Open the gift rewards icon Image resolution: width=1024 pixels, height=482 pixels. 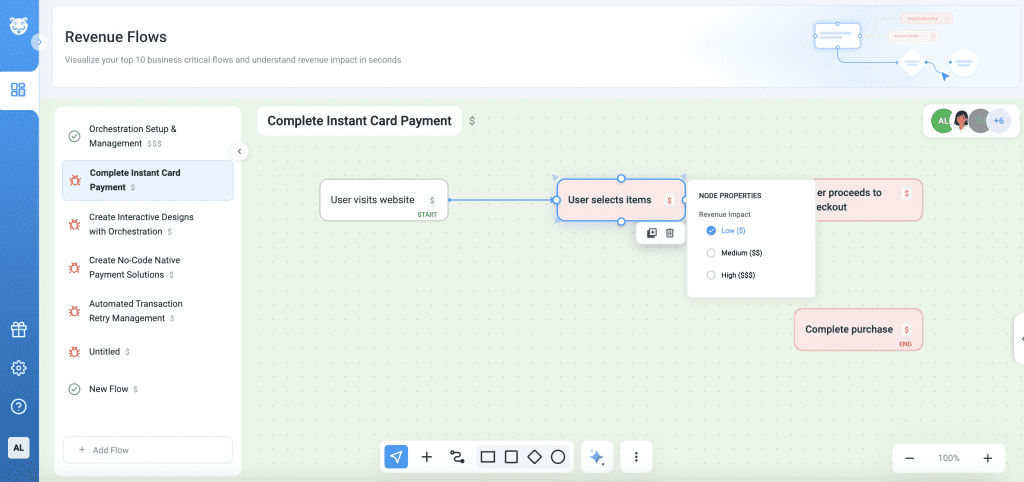click(18, 329)
